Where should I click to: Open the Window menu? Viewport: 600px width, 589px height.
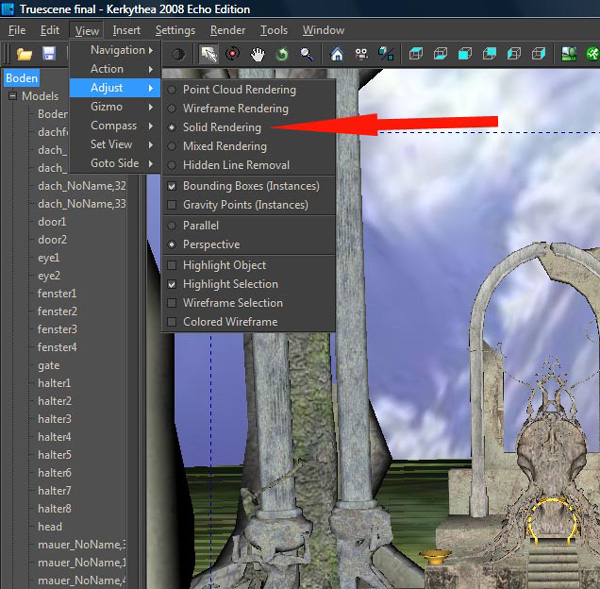323,30
